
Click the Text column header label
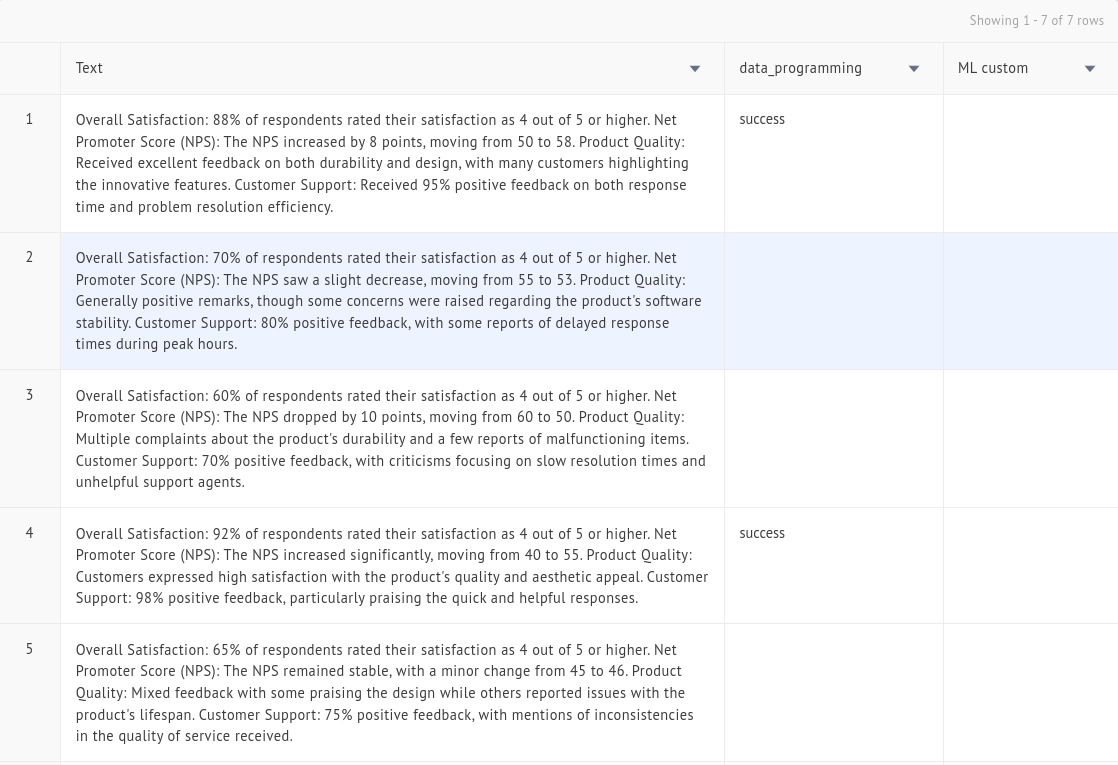89,68
